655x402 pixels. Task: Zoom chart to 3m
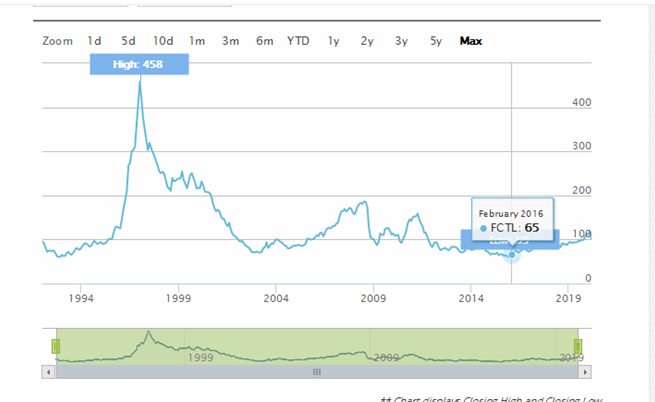click(231, 41)
